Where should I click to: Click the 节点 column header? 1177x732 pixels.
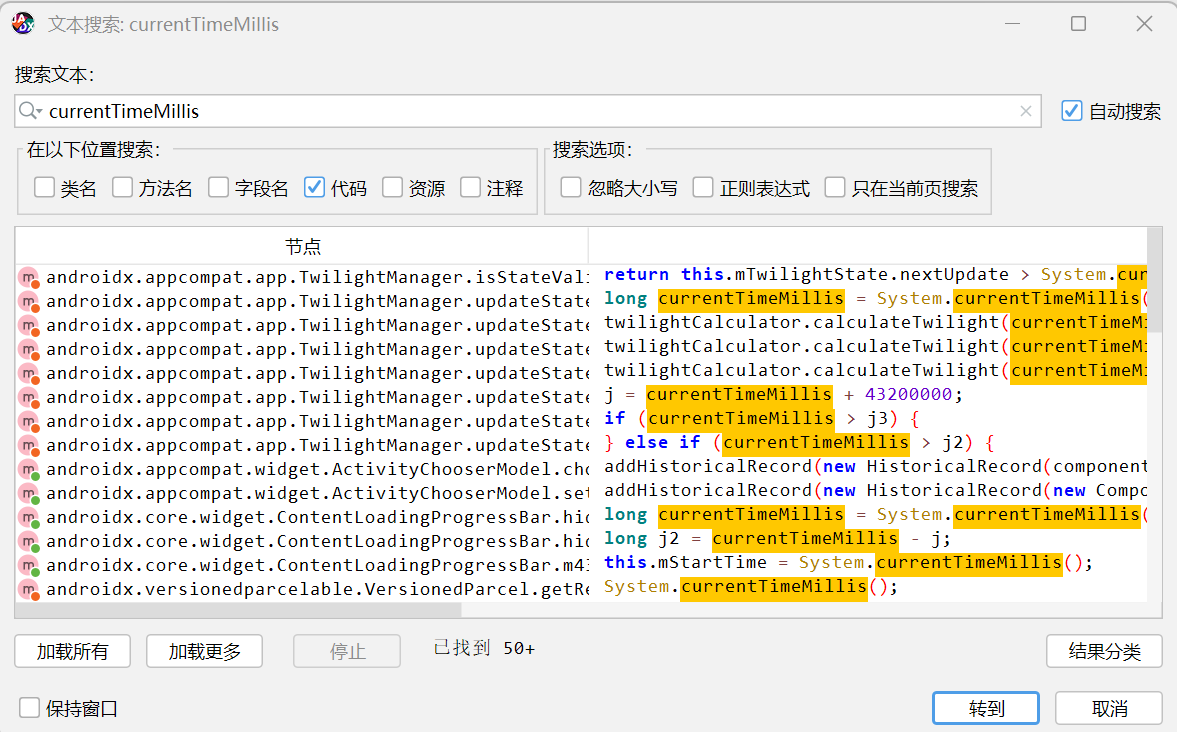click(302, 247)
